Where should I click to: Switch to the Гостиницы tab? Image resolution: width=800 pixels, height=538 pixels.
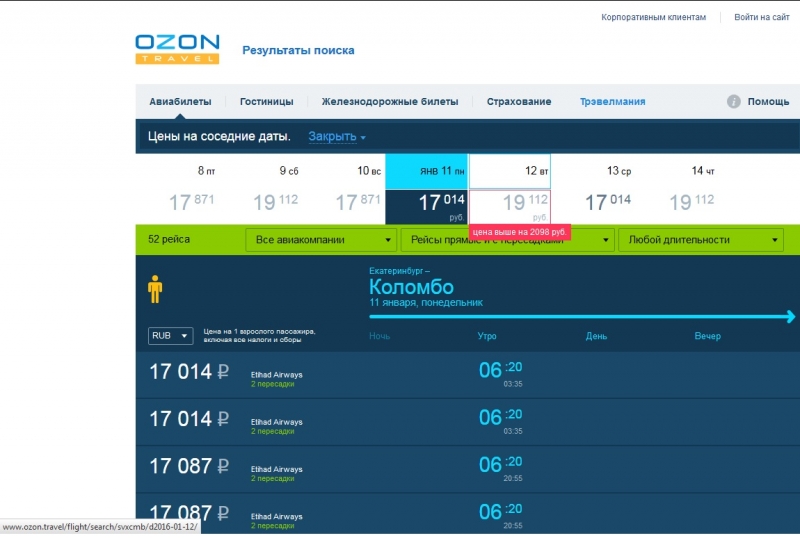[x=266, y=102]
